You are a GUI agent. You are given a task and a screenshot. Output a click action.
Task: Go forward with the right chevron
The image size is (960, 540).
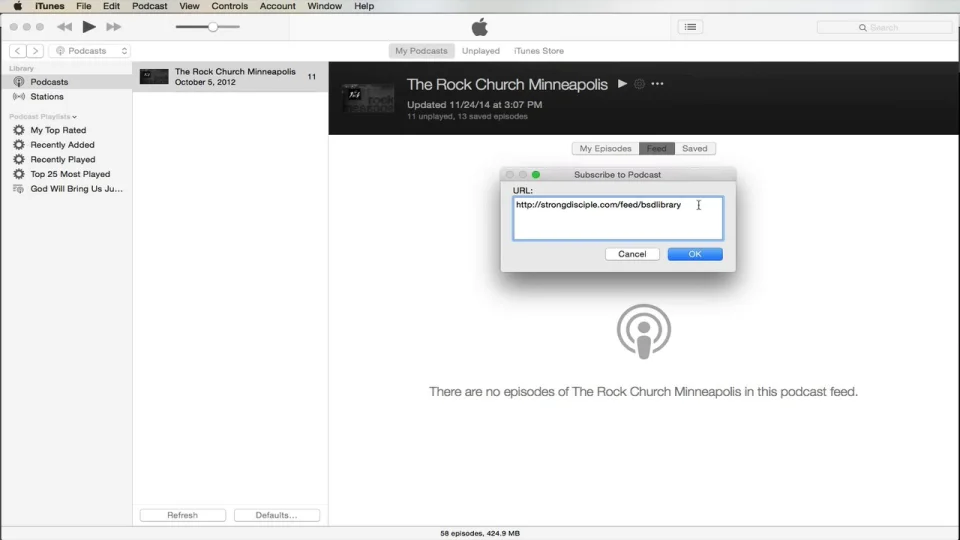coord(36,51)
